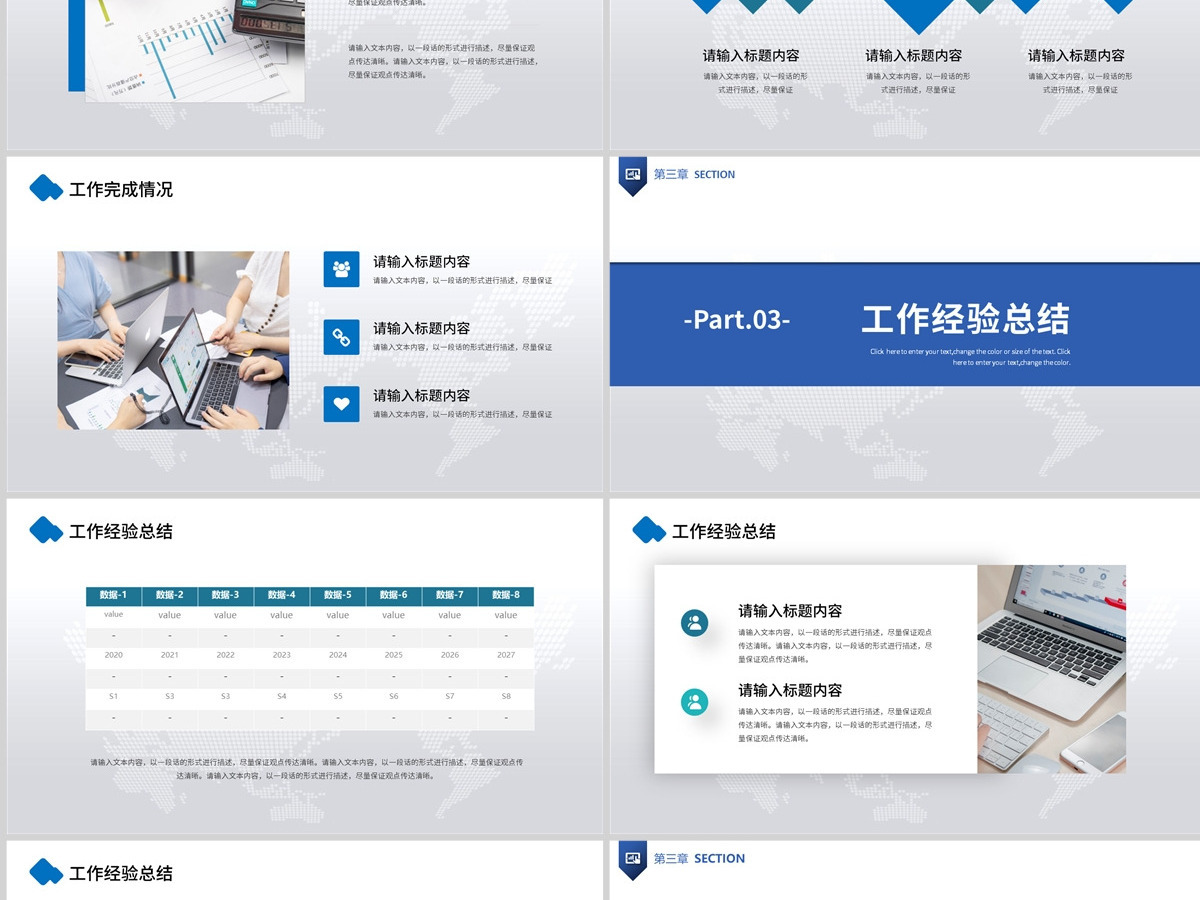This screenshot has height=900, width=1200.
Task: Click the S1 table cell
Action: pos(113,696)
